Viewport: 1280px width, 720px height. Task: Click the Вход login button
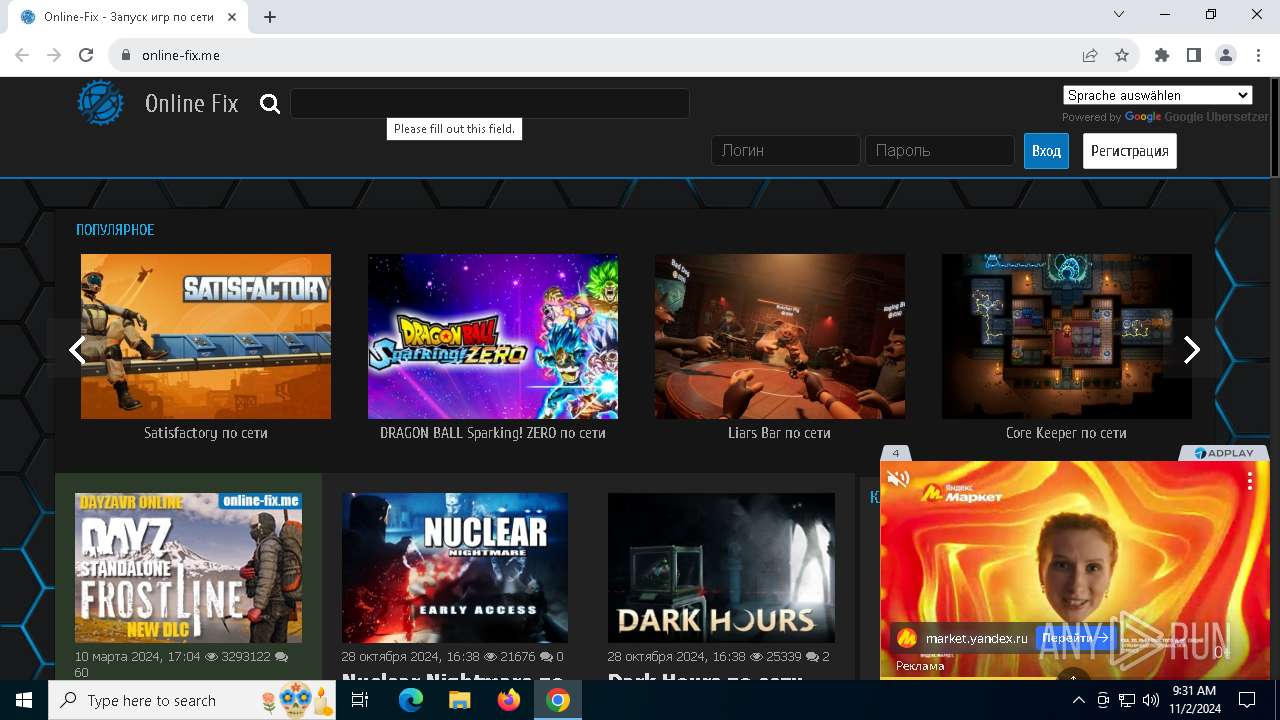point(1046,151)
